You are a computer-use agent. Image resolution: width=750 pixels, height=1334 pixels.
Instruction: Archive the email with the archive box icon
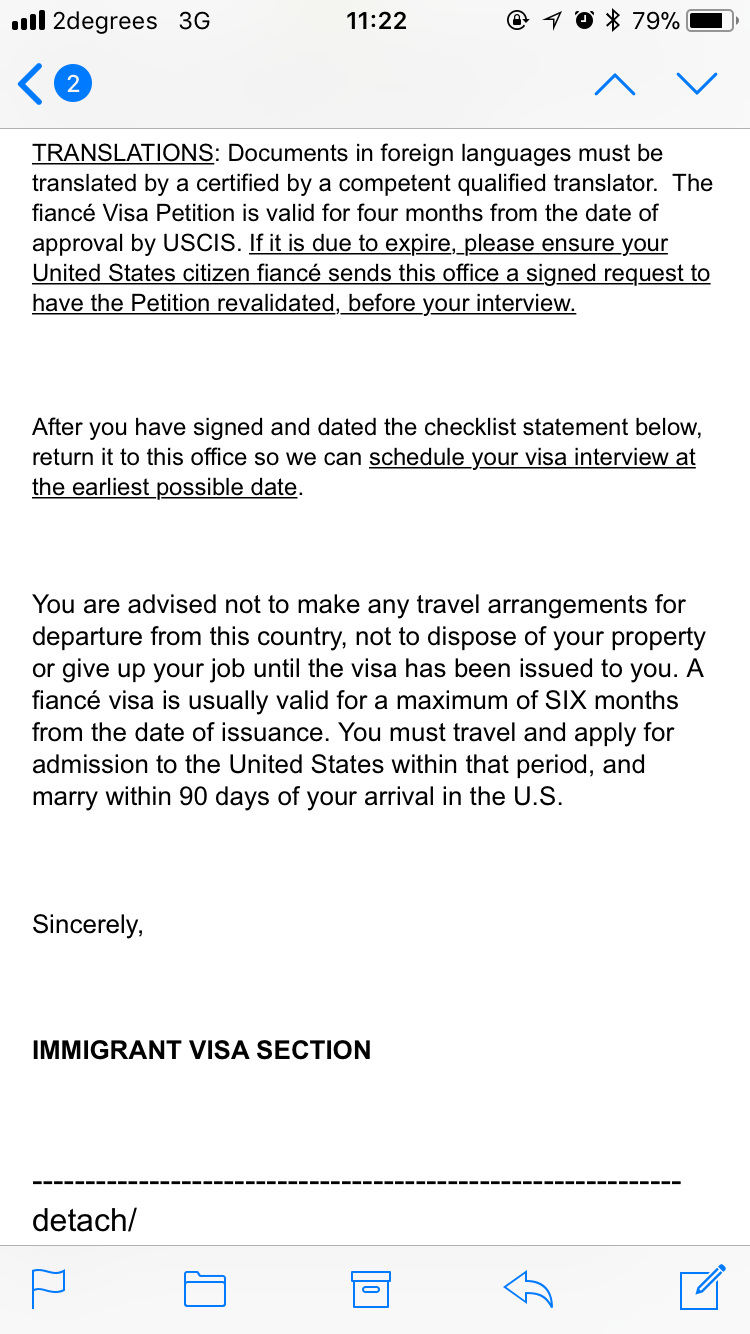(x=369, y=1289)
